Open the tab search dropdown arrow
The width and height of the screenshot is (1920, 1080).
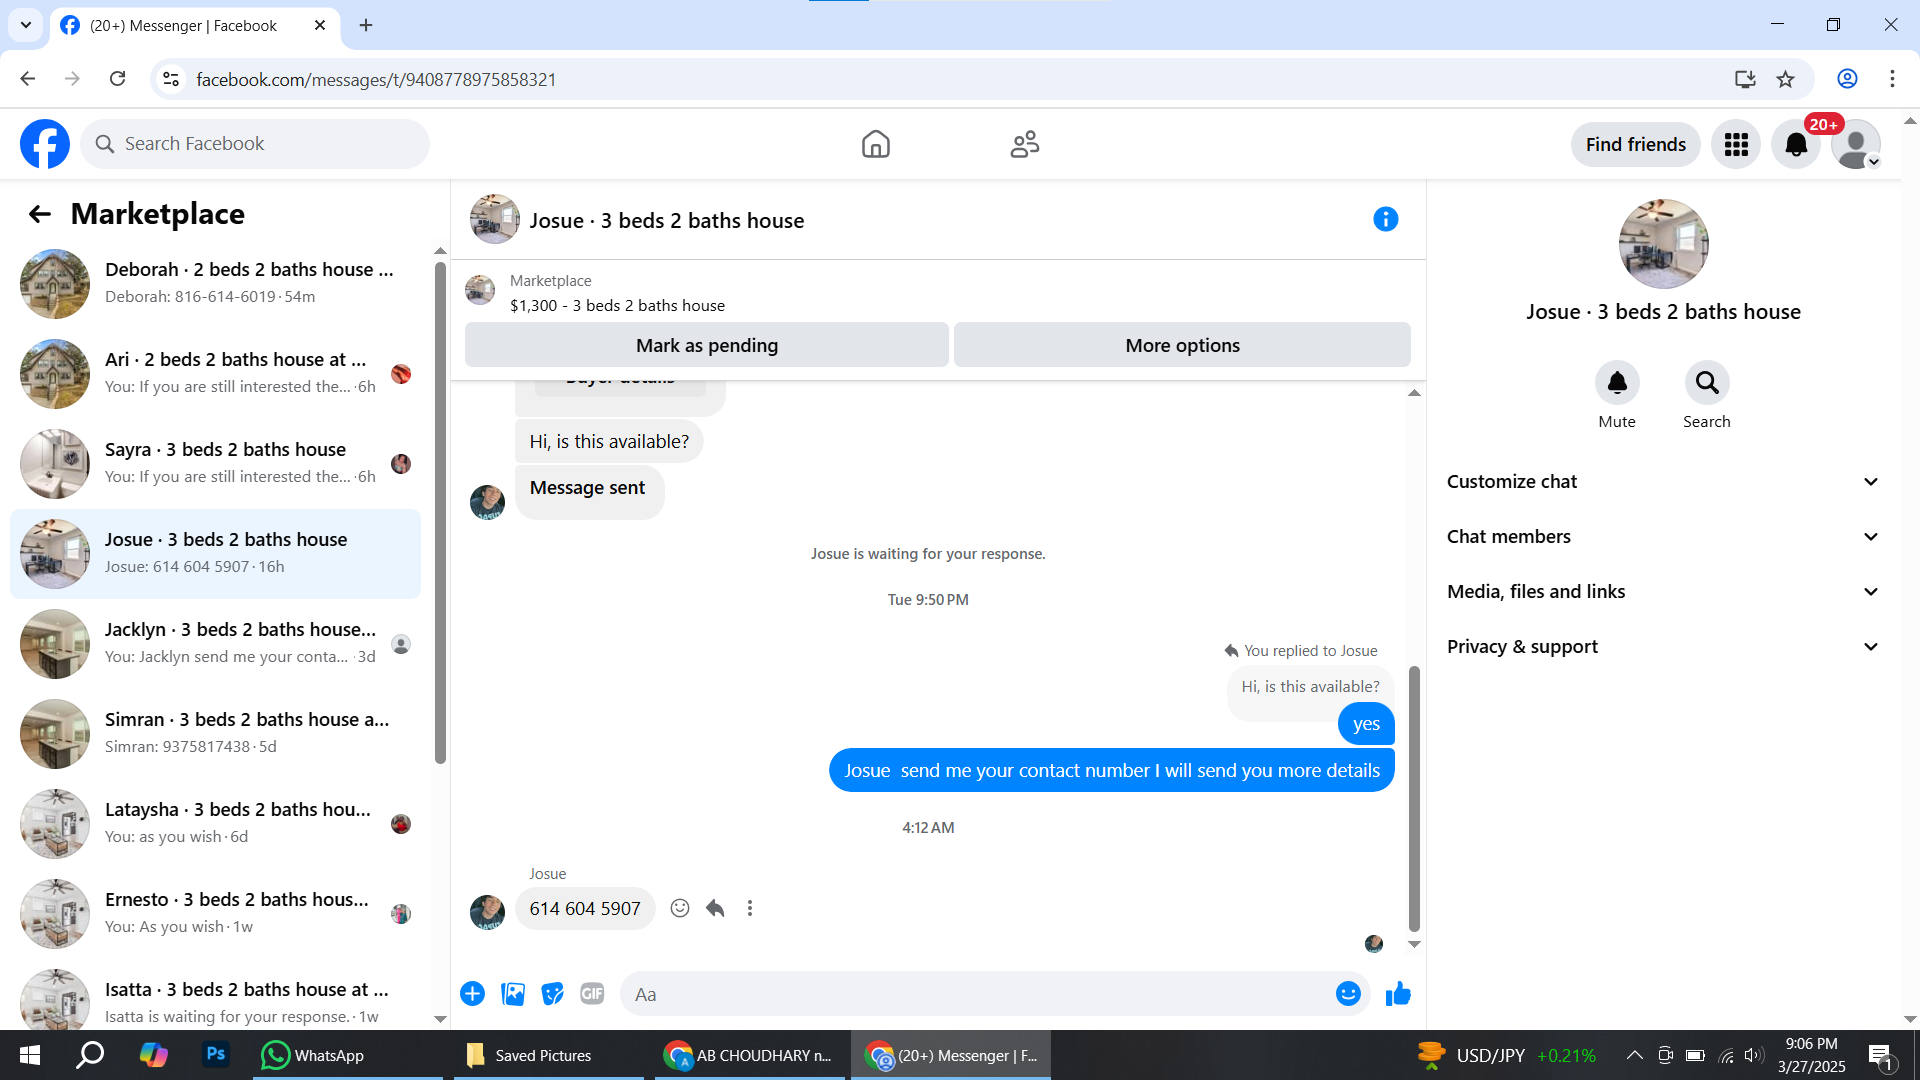(26, 25)
